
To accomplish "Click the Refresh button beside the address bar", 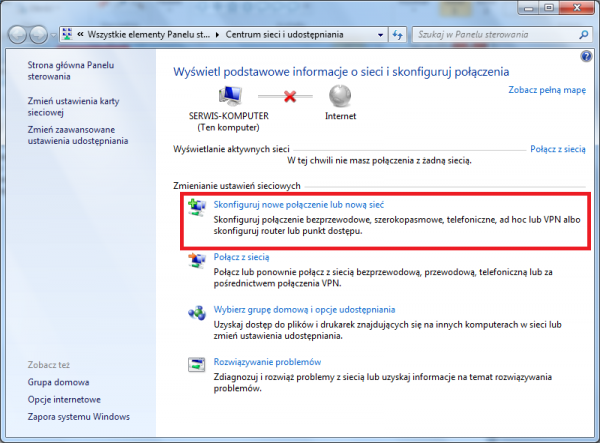I will 398,35.
